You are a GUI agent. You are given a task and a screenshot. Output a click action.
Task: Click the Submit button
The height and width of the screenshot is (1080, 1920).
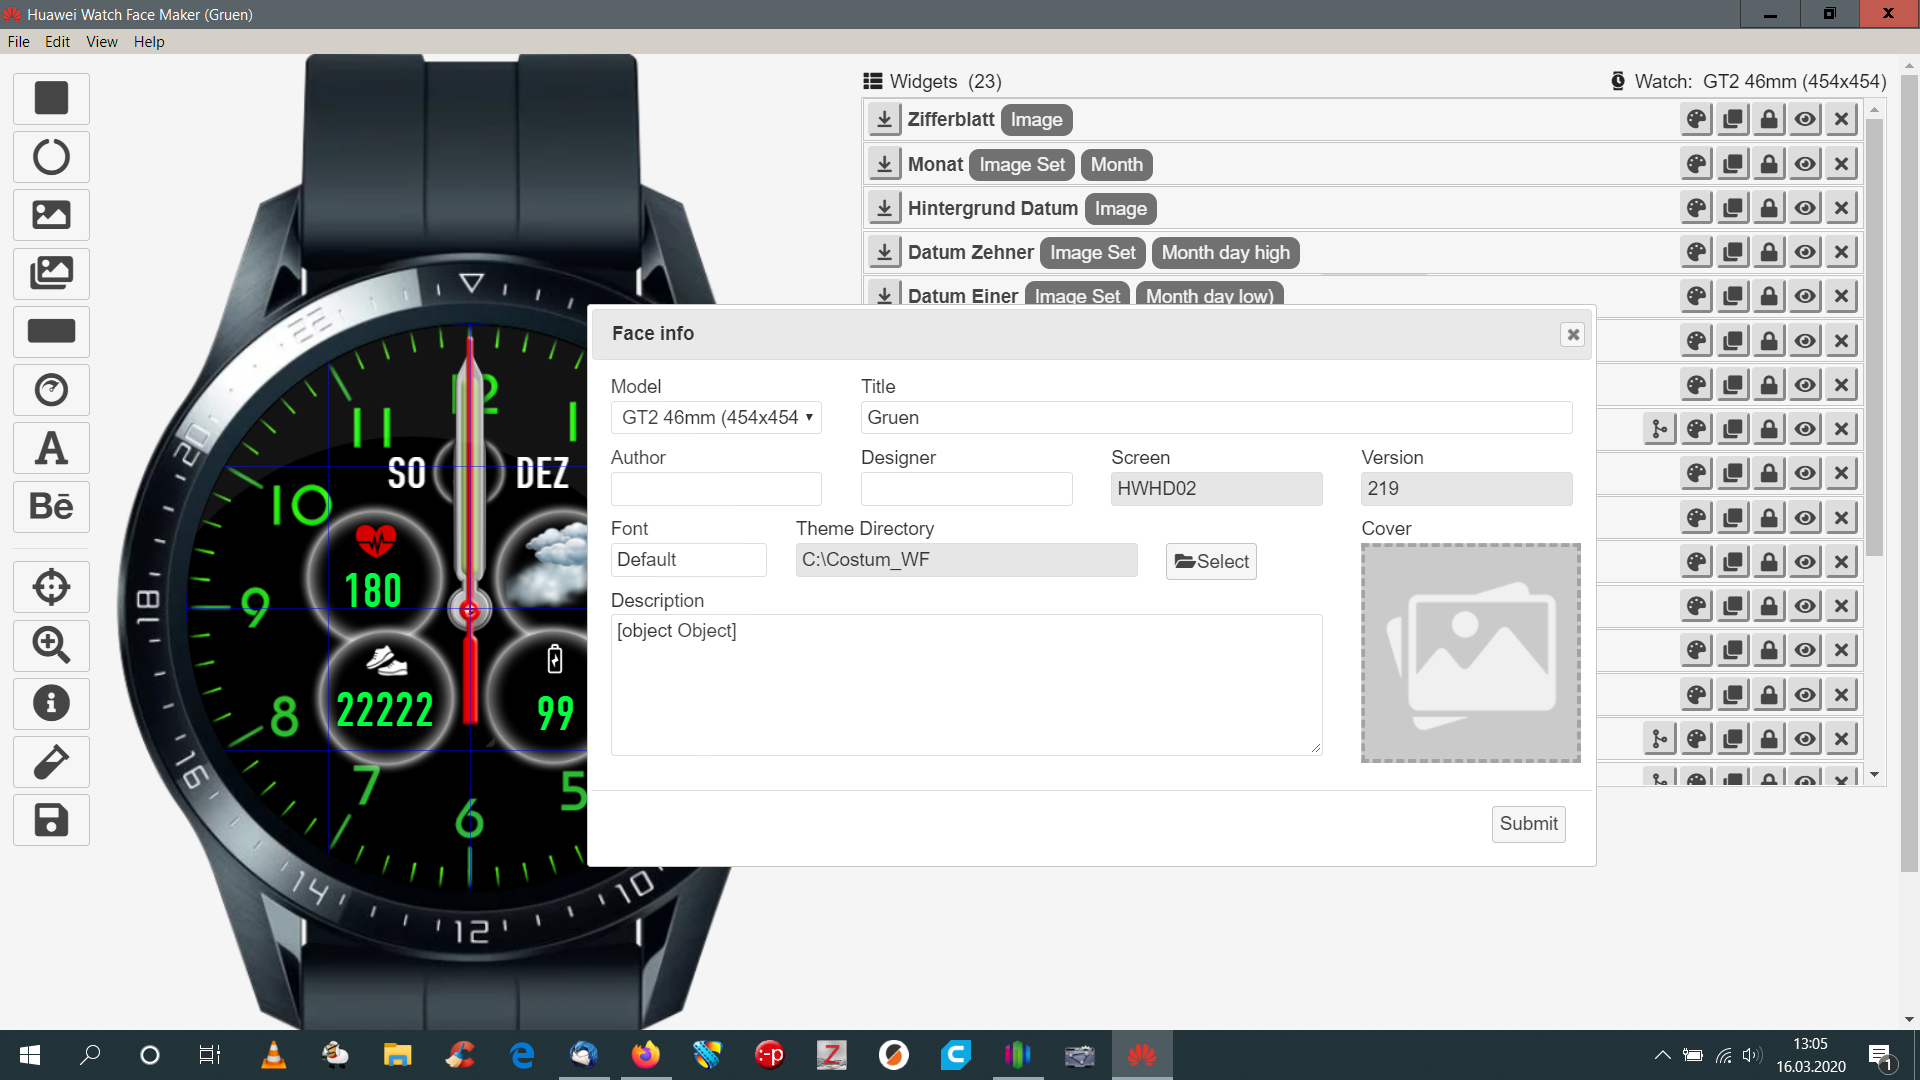click(x=1528, y=824)
